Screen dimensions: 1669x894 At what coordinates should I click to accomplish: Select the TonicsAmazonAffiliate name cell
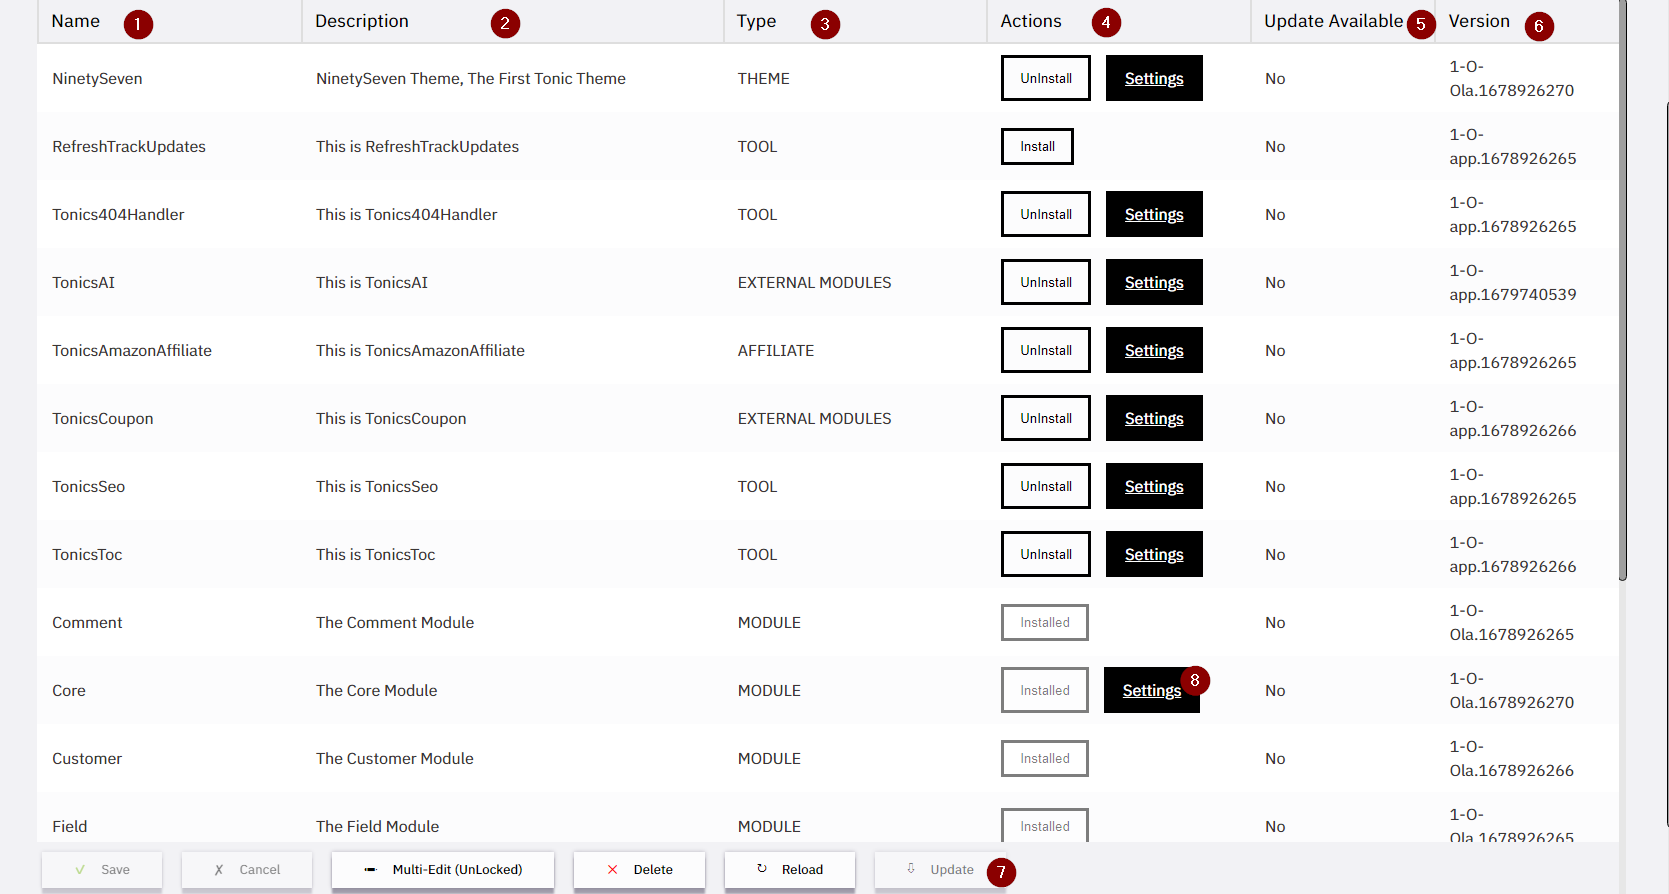click(169, 350)
